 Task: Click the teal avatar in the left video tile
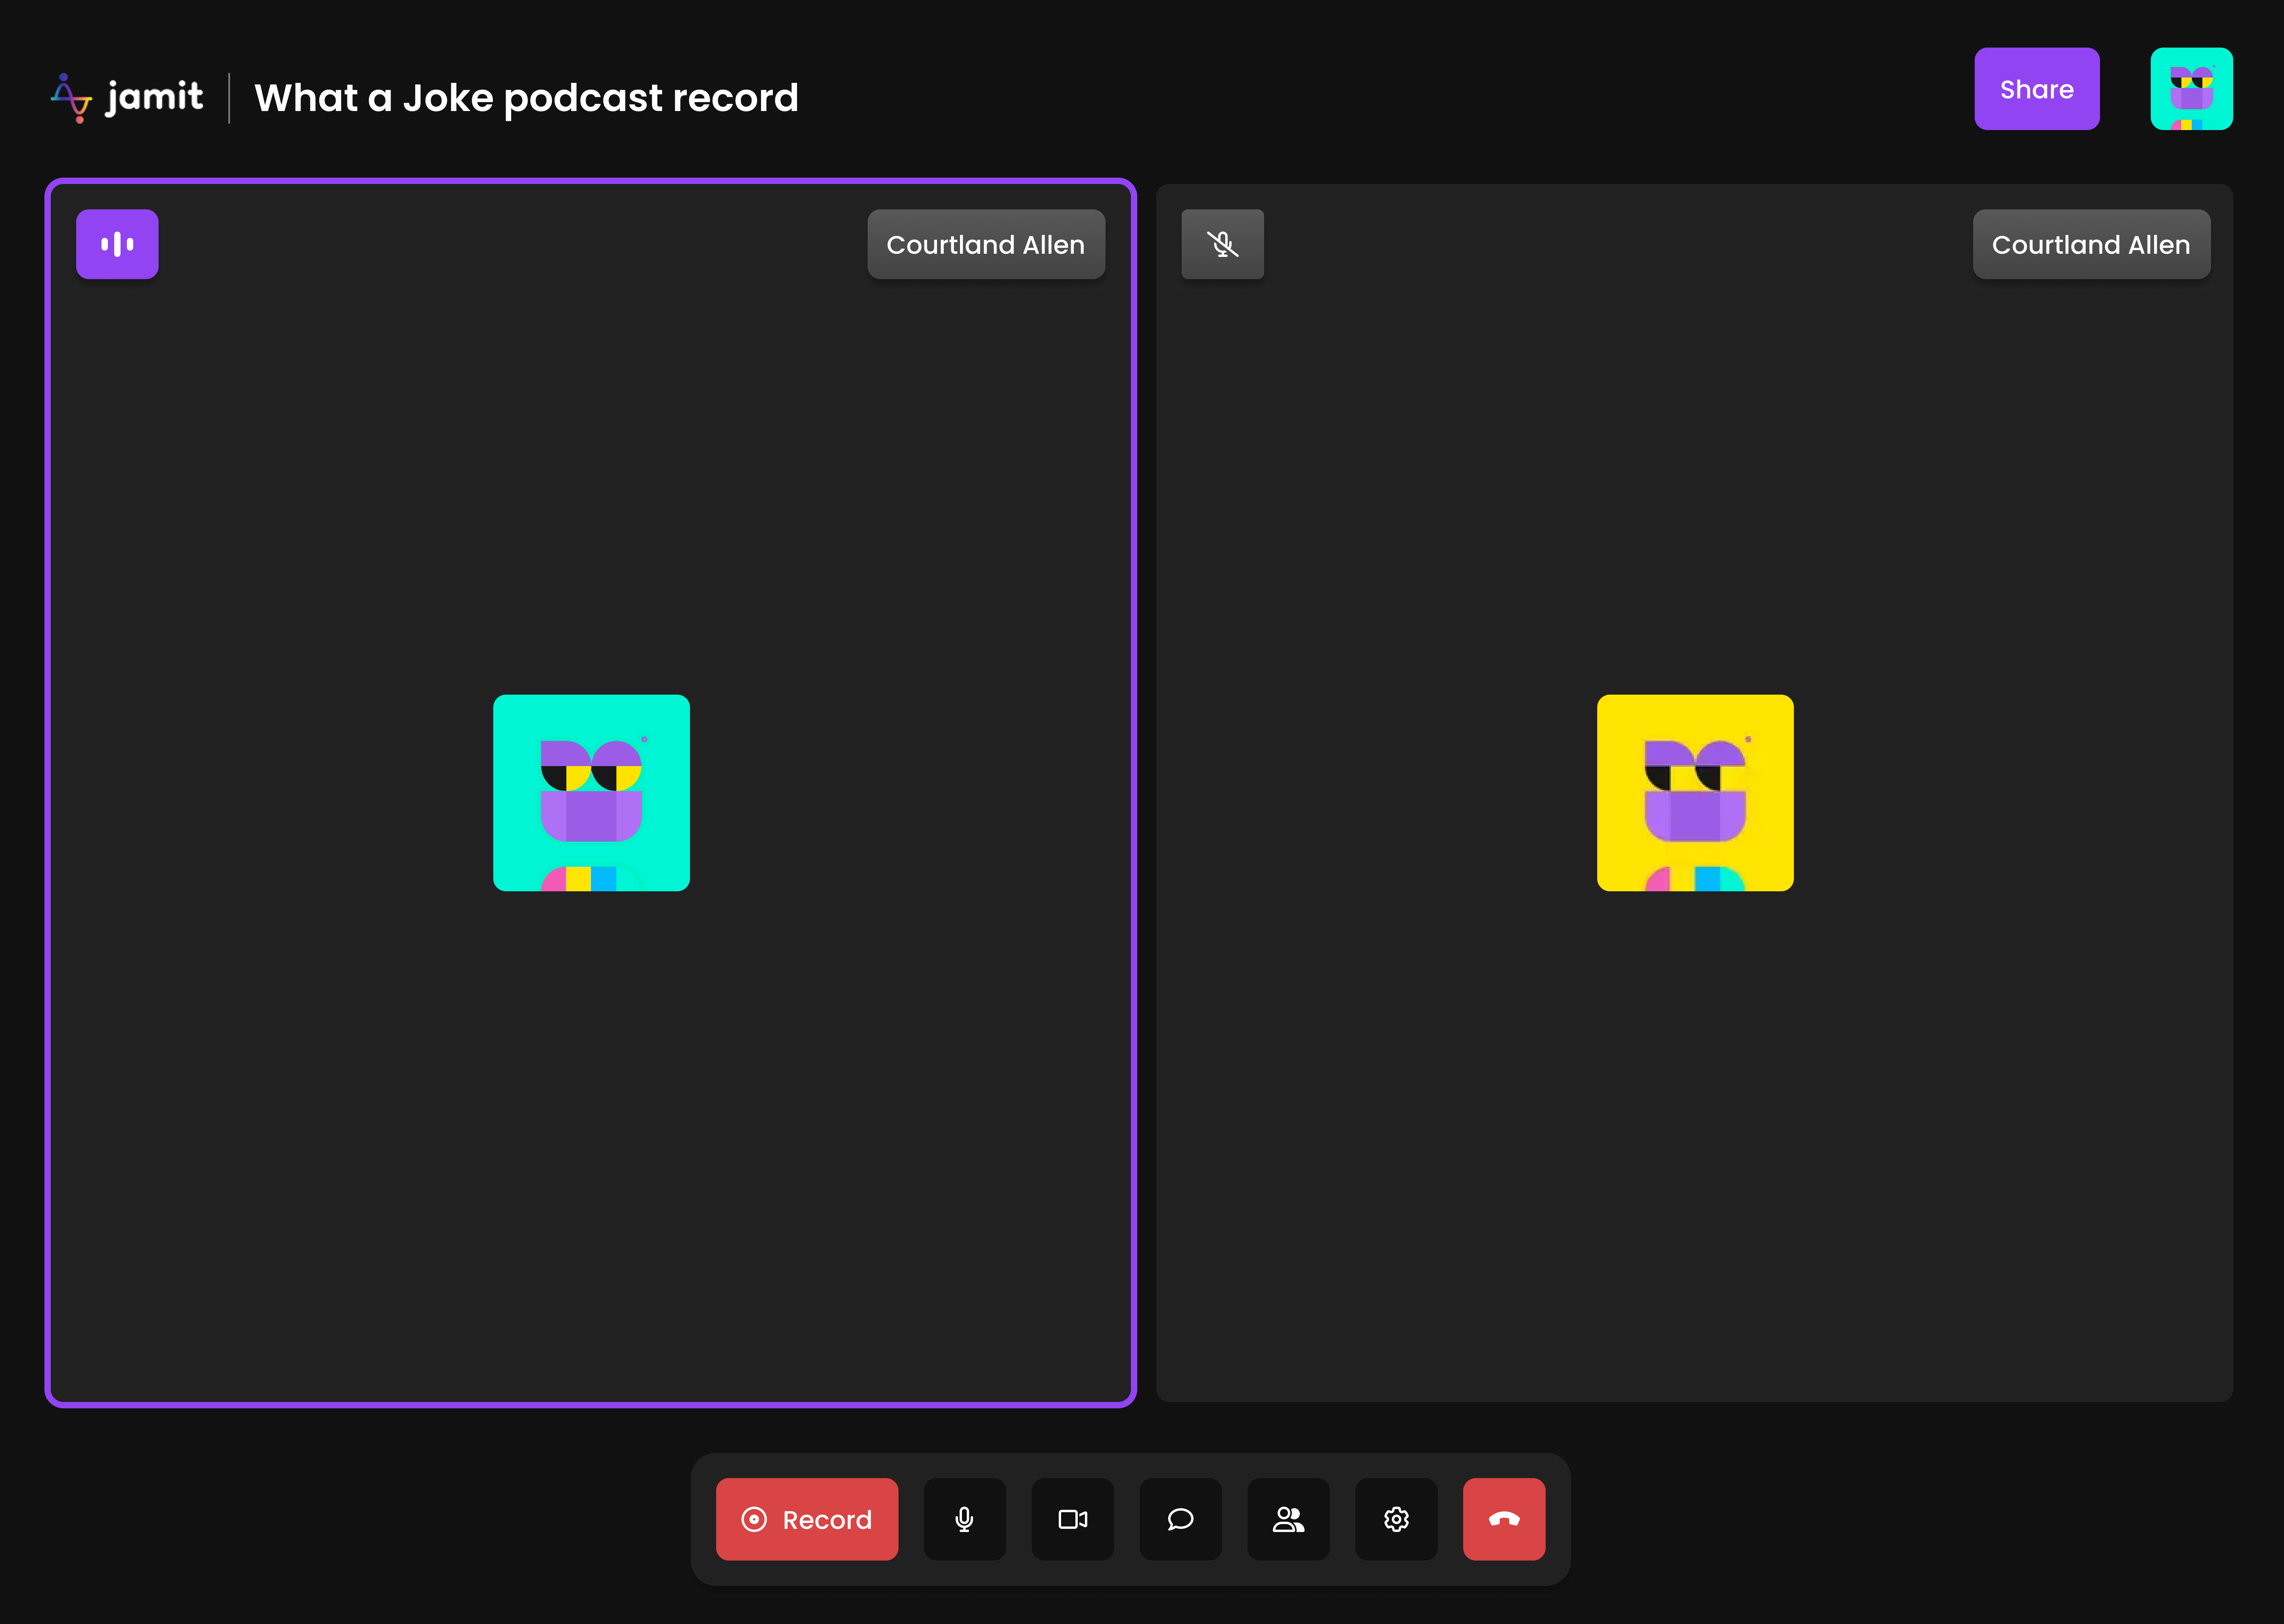(591, 792)
